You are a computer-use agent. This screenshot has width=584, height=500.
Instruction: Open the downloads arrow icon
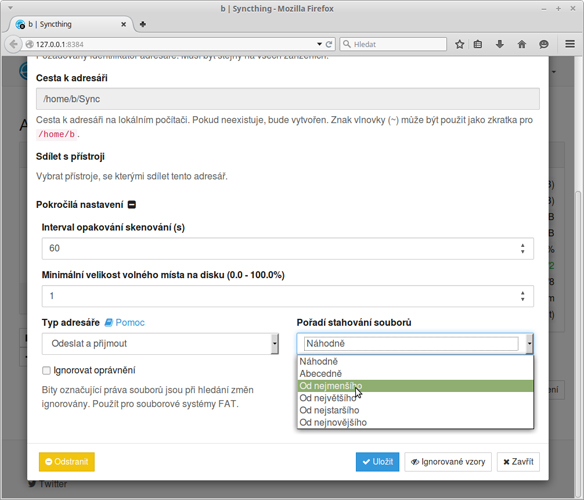click(x=500, y=44)
